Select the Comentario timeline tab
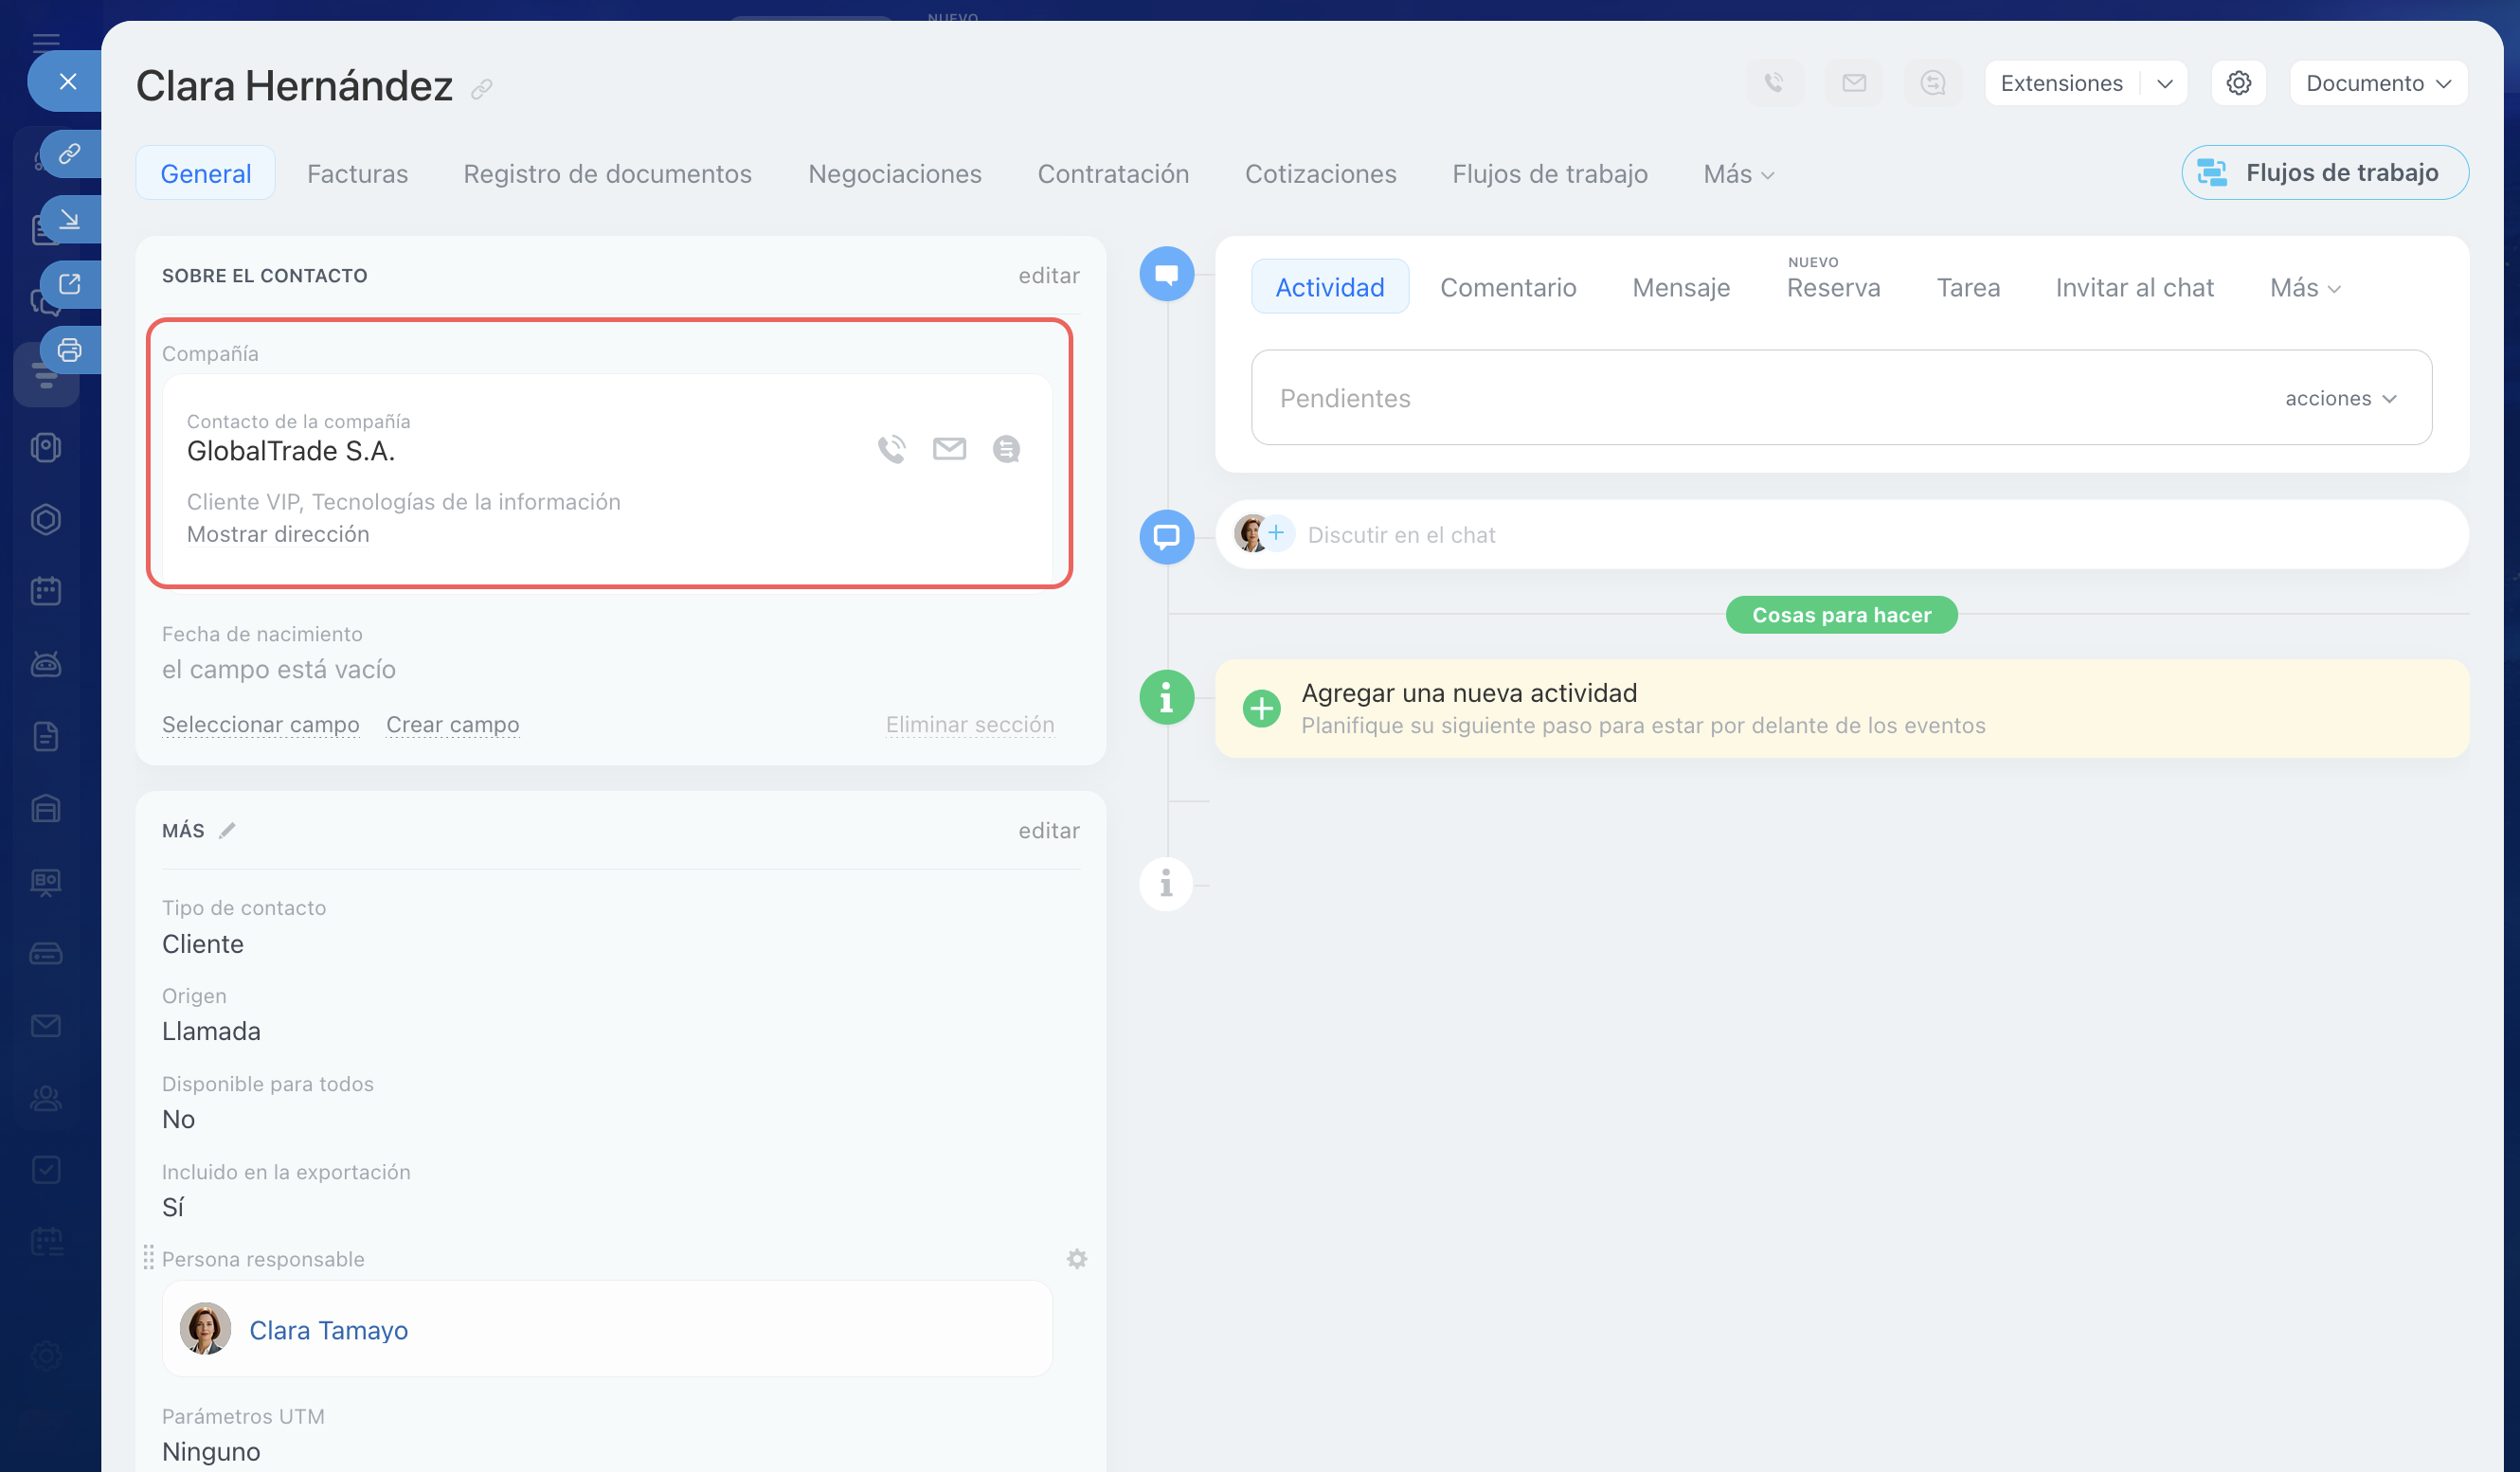 click(x=1507, y=288)
